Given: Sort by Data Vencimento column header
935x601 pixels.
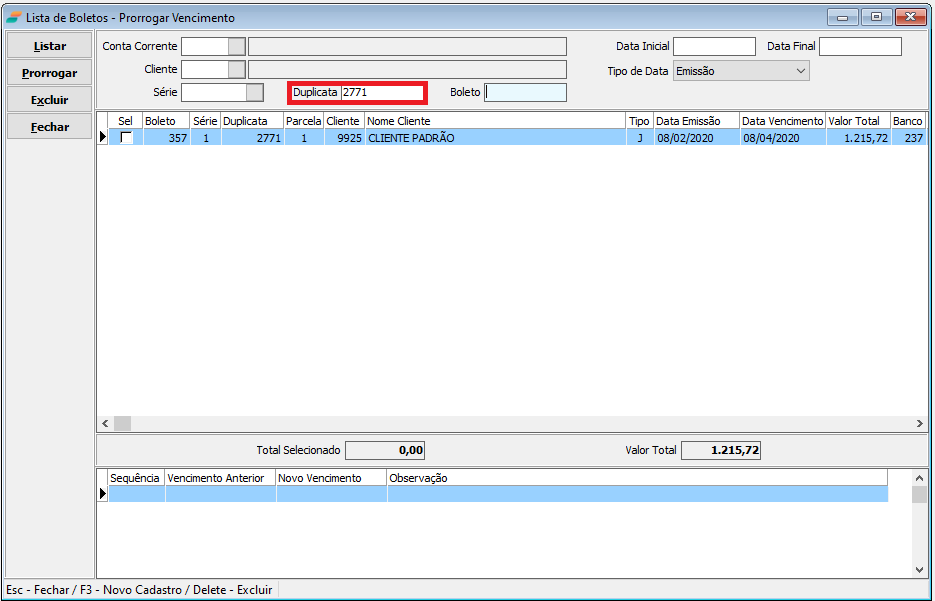Looking at the screenshot, I should (x=782, y=121).
